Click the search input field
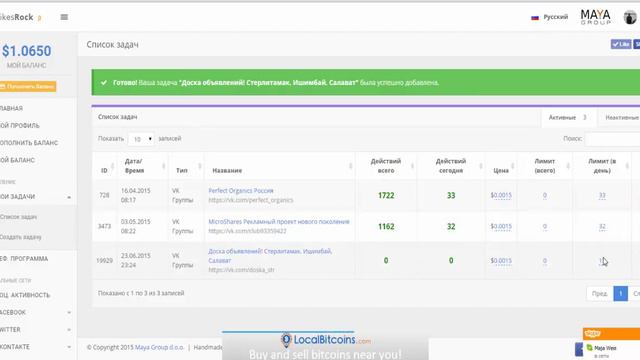This screenshot has width=640, height=360. tap(612, 139)
